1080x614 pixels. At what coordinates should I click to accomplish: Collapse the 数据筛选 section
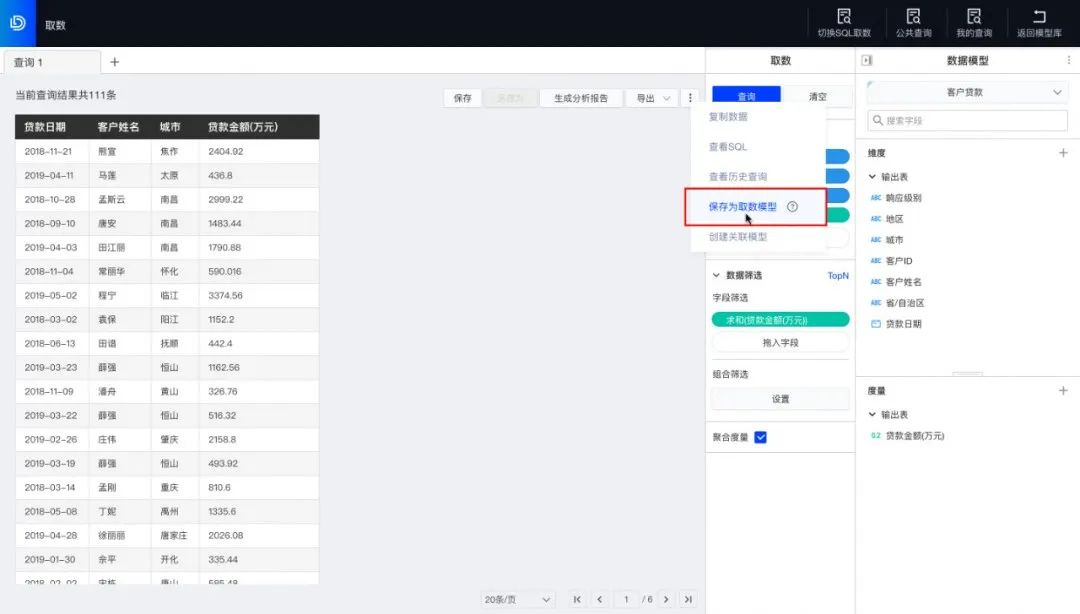(x=716, y=275)
